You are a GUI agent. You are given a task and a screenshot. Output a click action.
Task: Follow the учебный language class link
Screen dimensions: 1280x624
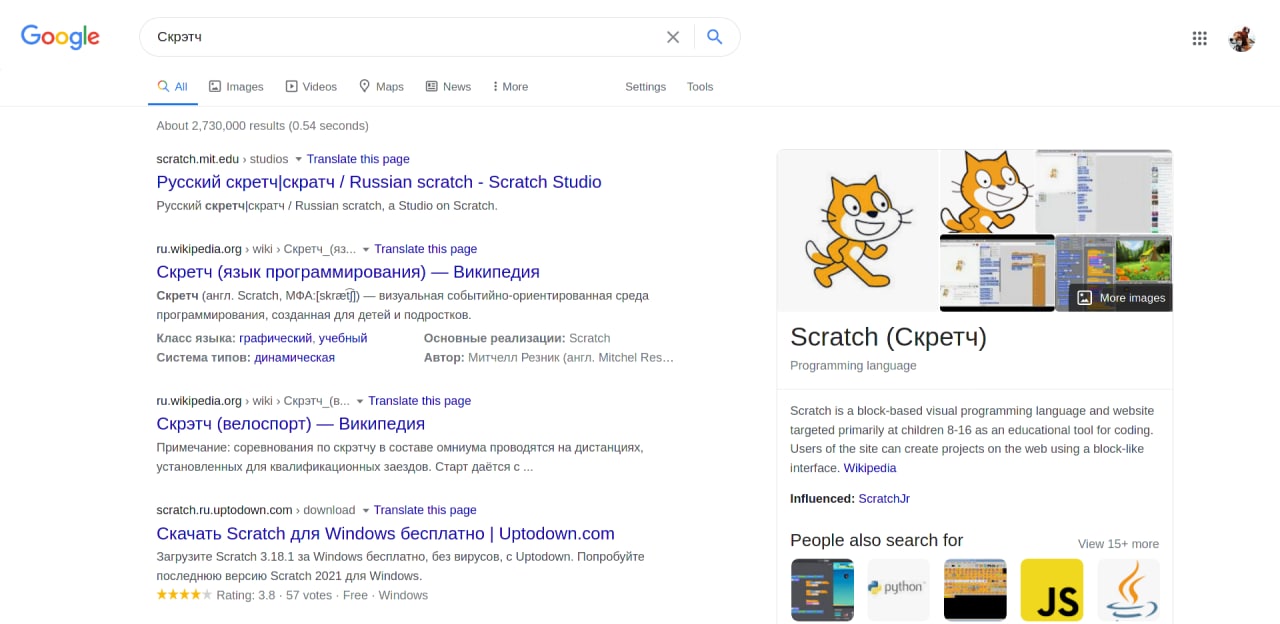click(343, 338)
